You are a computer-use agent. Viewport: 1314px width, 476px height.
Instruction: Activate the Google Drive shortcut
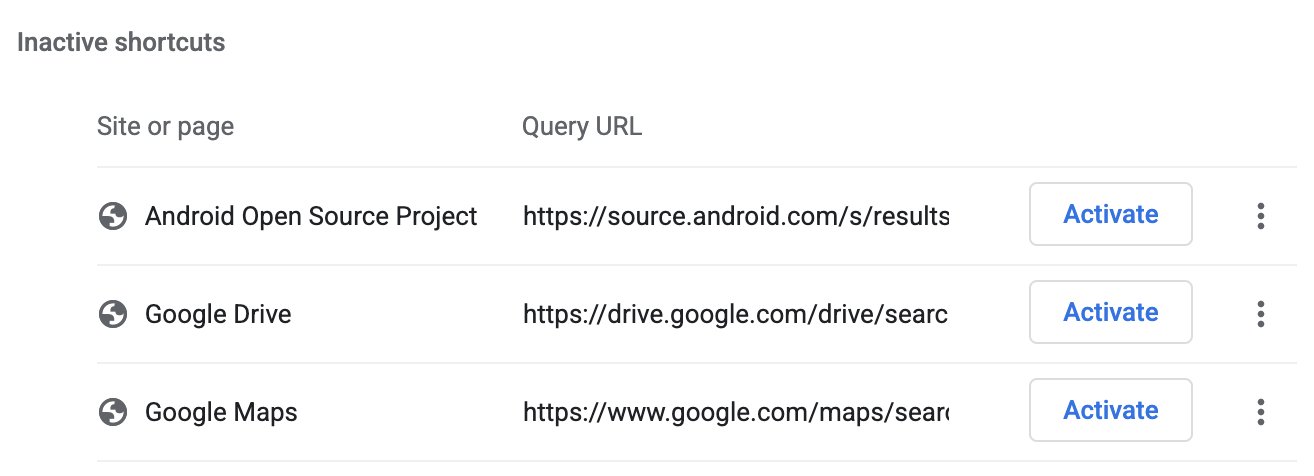1110,312
